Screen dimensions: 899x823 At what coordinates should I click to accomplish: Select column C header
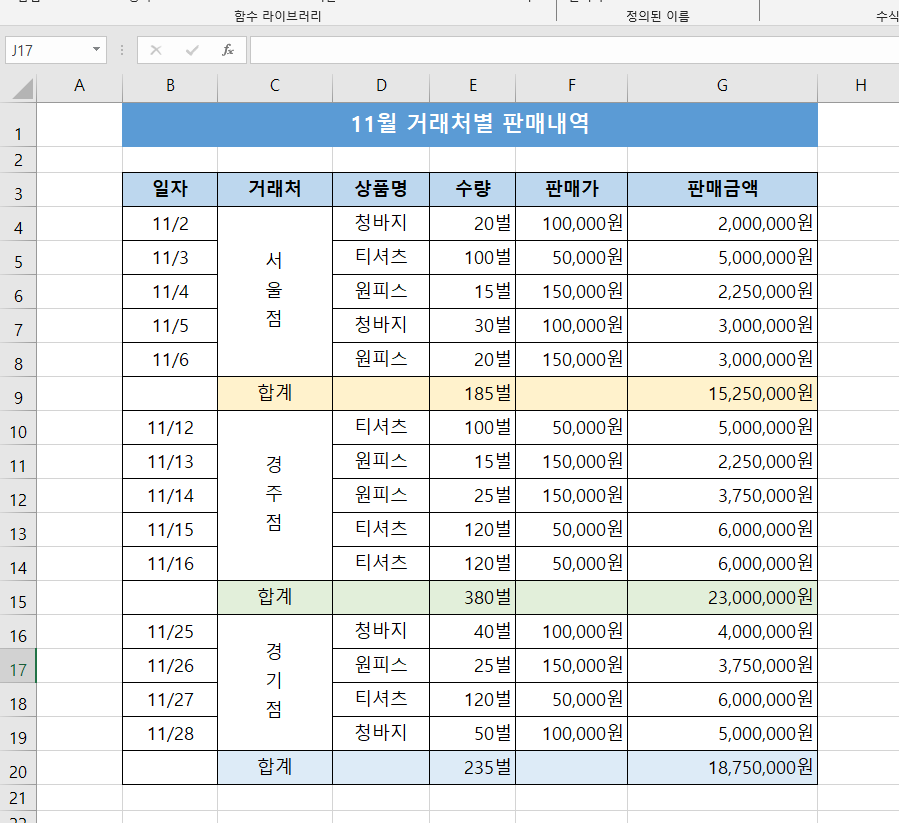275,86
